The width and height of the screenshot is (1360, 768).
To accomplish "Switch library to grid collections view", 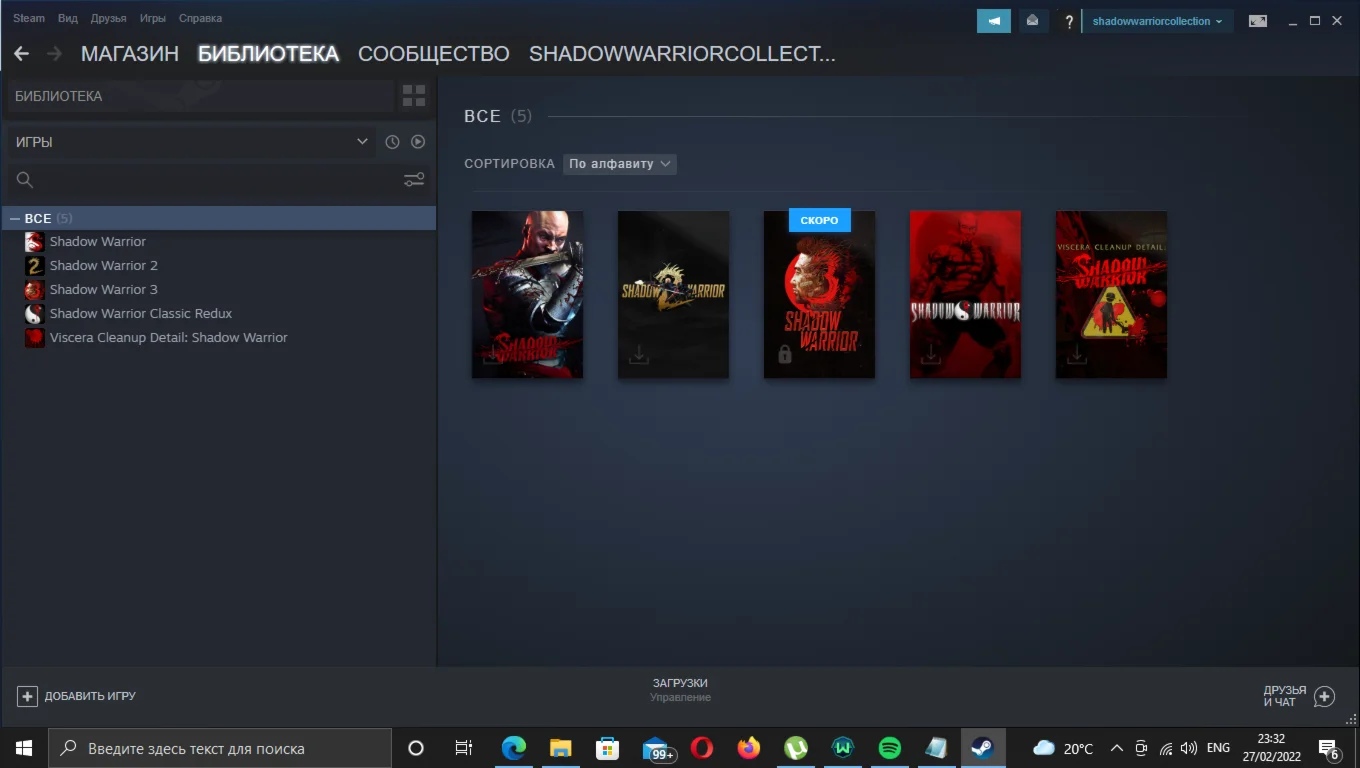I will pos(414,96).
